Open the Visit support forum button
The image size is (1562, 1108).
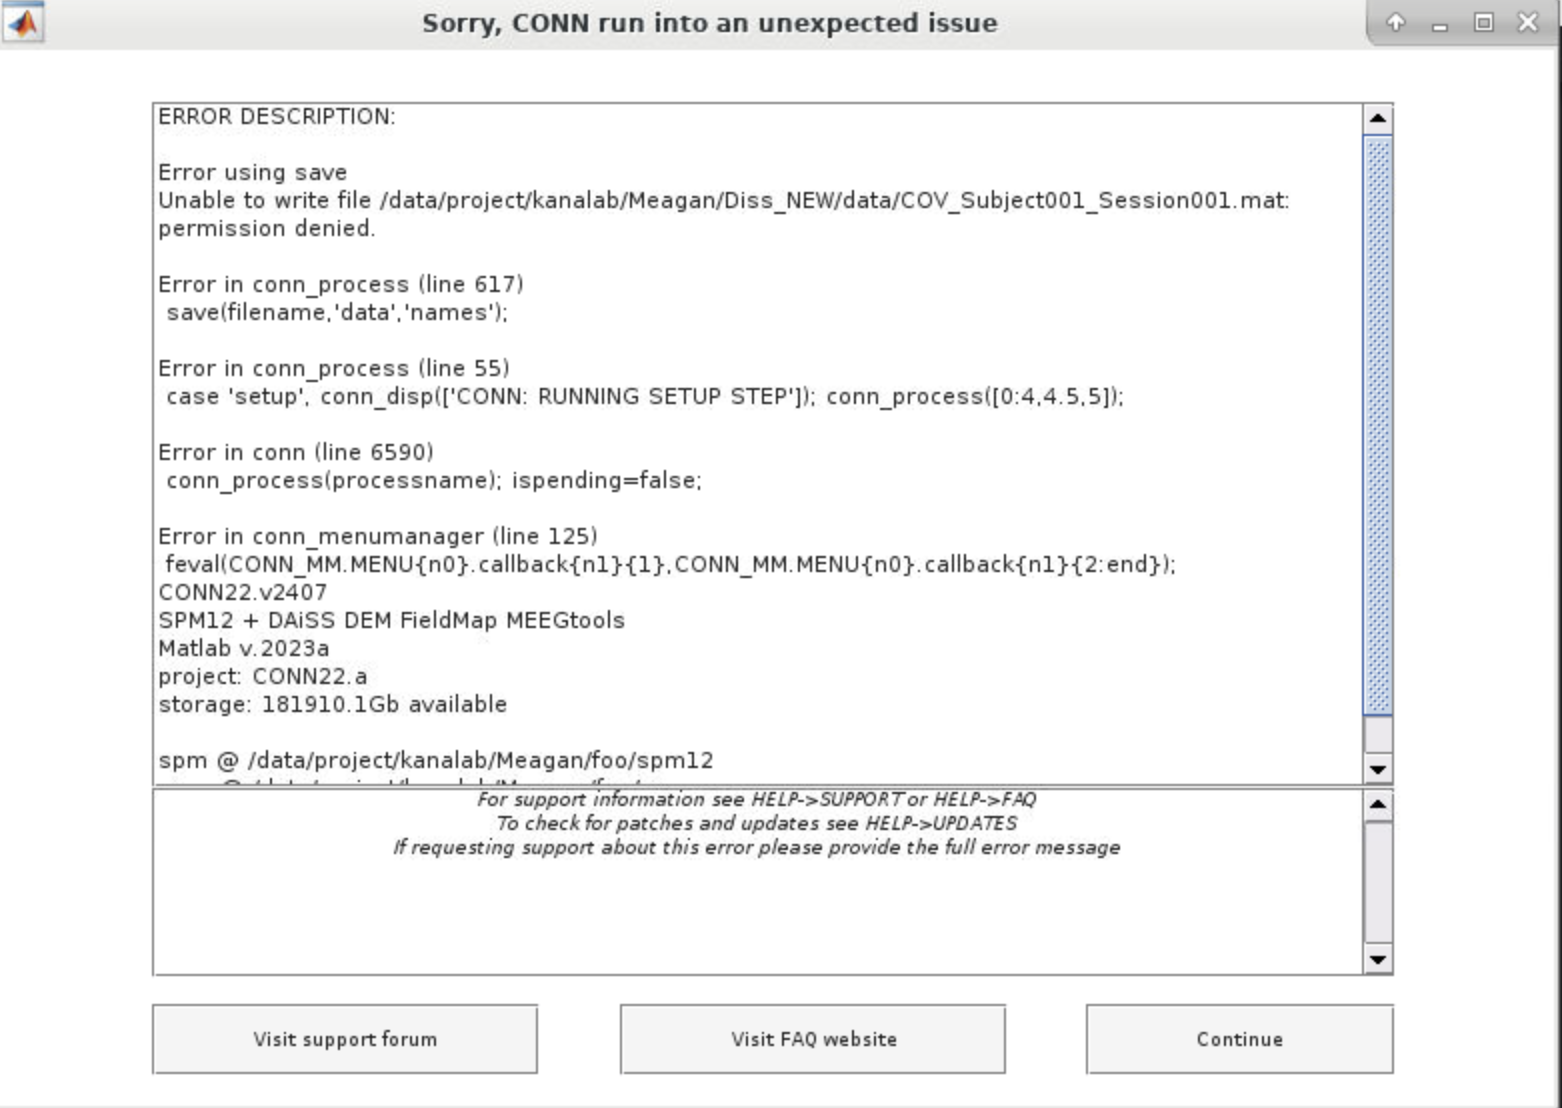click(x=344, y=1039)
